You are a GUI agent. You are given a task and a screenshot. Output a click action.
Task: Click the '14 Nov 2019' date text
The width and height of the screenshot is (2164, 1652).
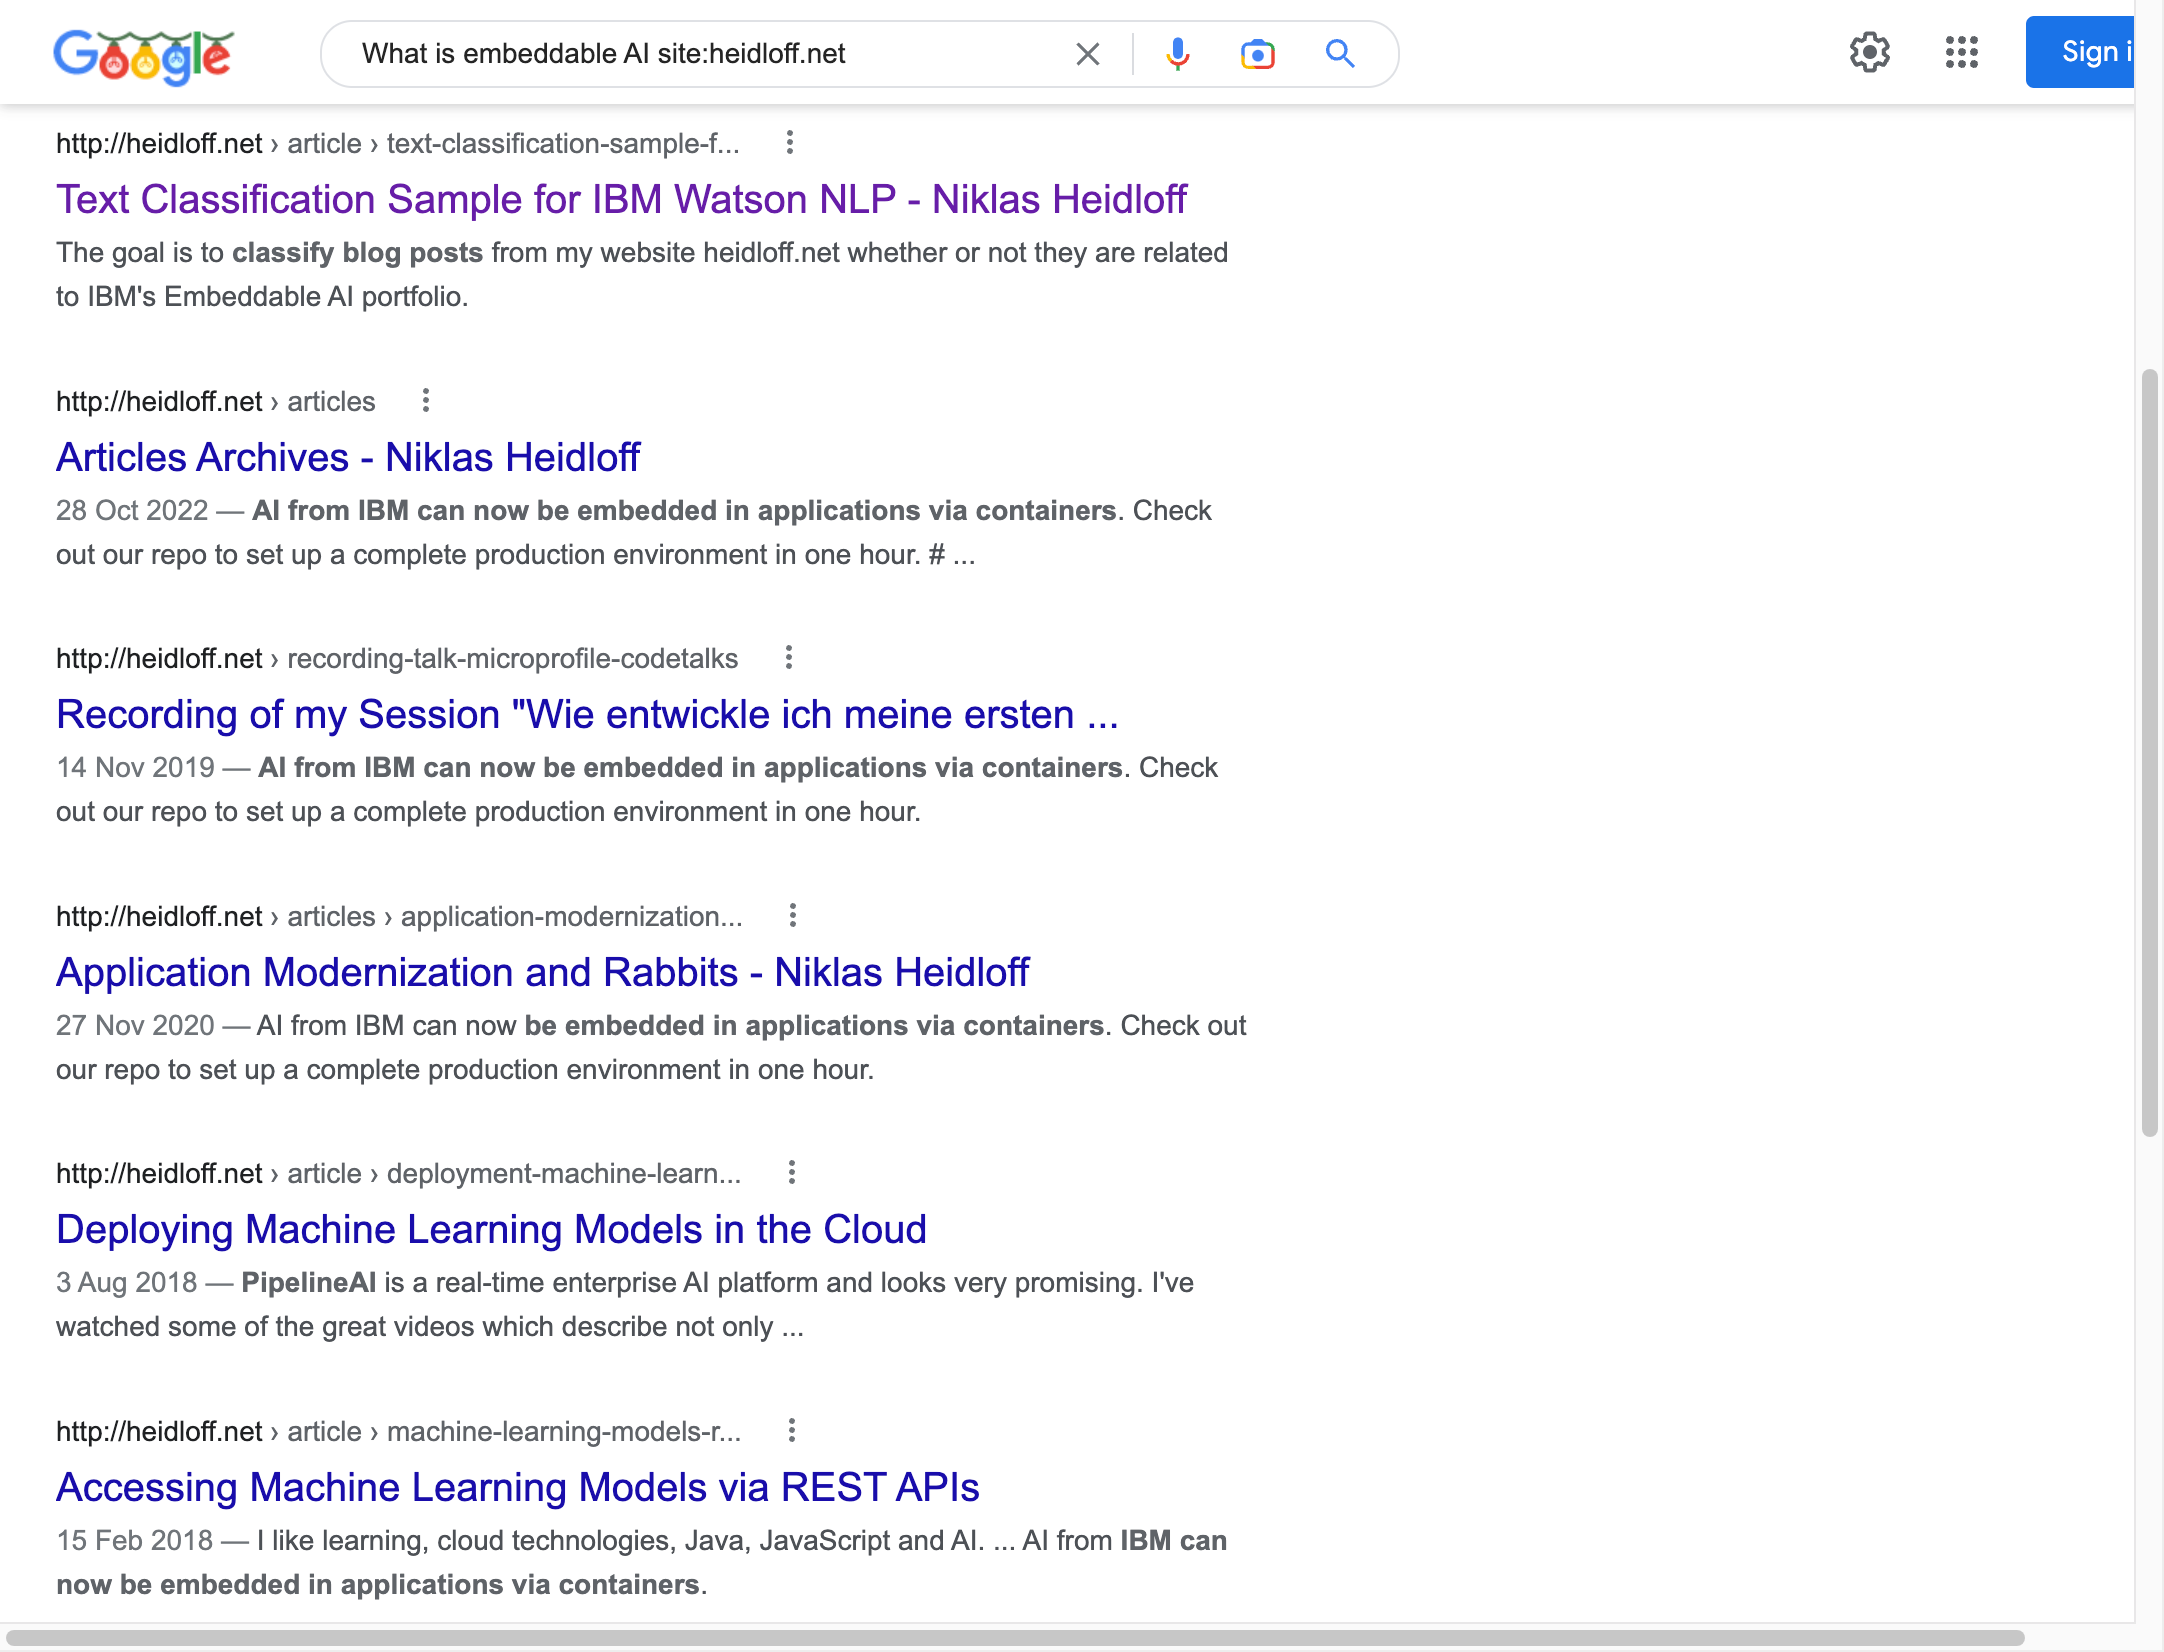click(135, 768)
